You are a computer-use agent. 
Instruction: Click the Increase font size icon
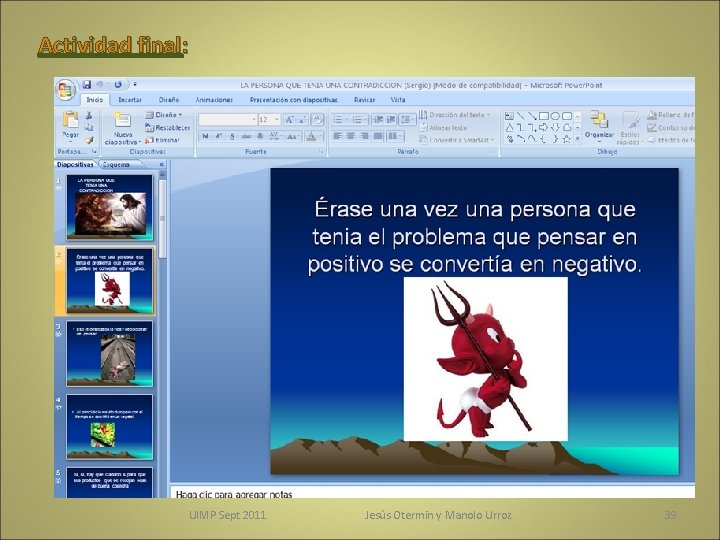[289, 120]
